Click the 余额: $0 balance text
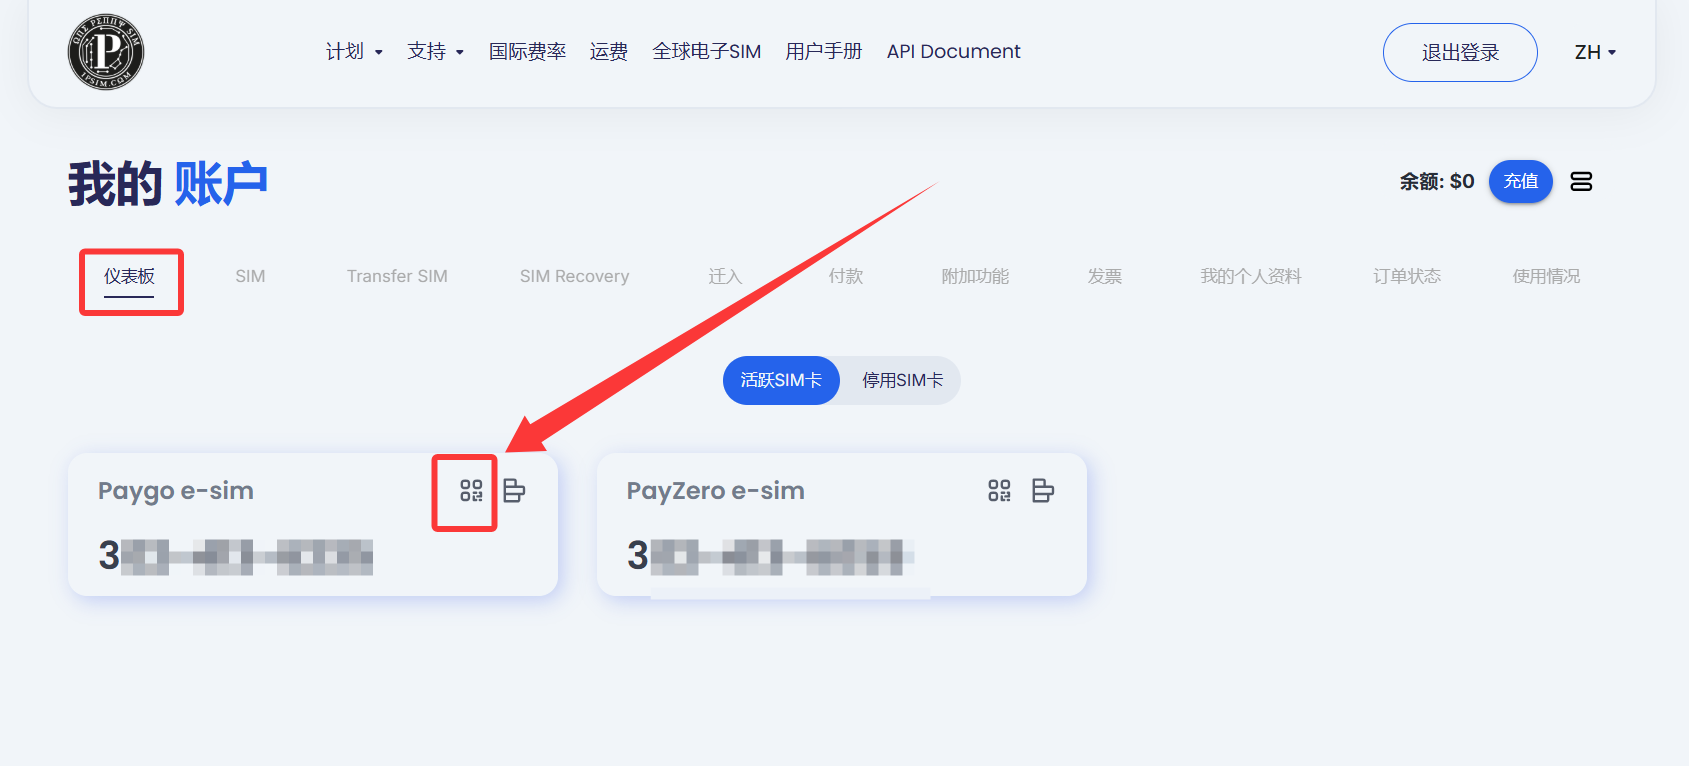Image resolution: width=1689 pixels, height=766 pixels. tap(1437, 181)
